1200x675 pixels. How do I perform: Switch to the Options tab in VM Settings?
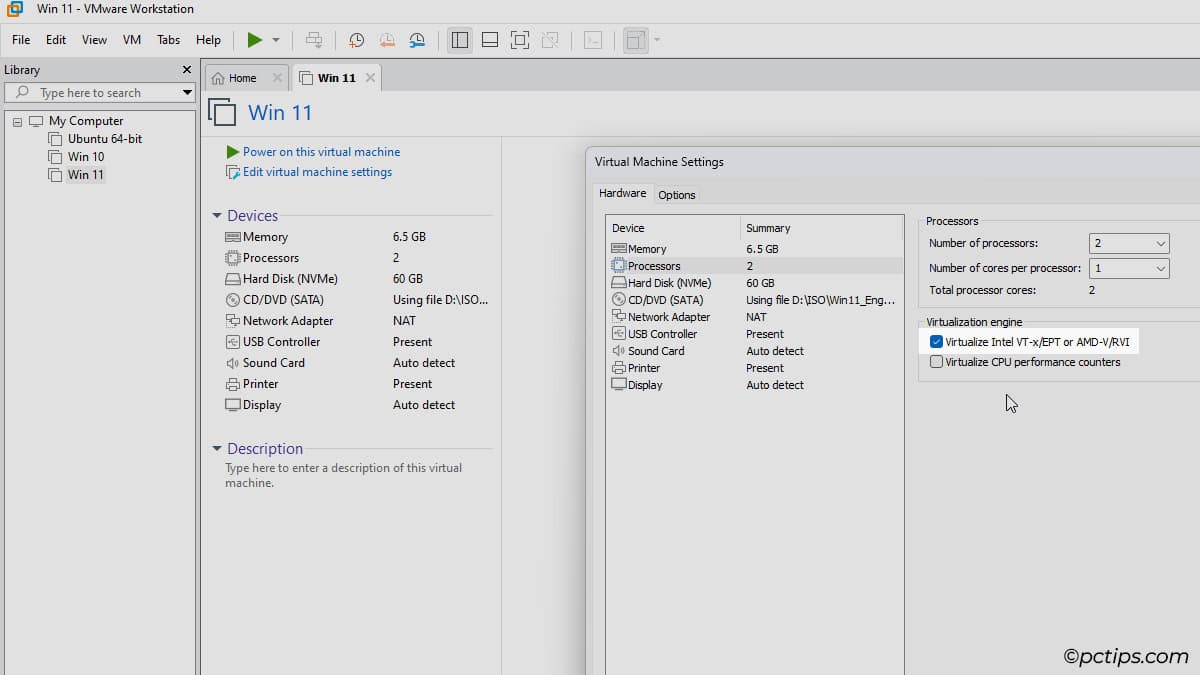tap(677, 194)
